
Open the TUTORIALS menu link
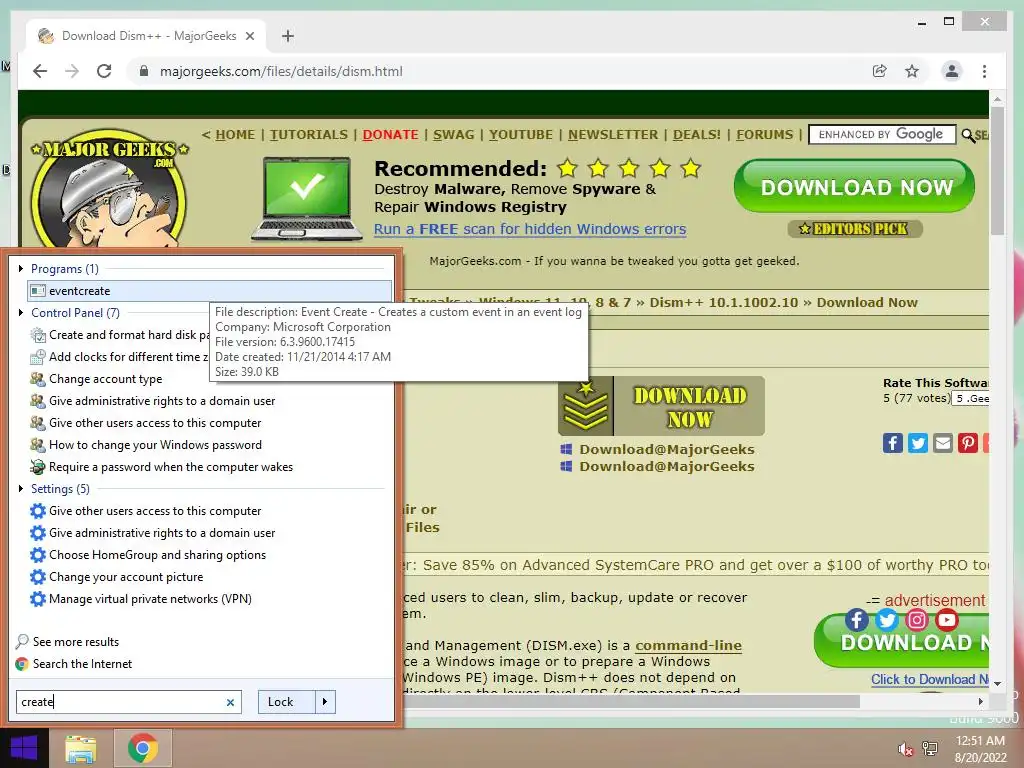pos(309,135)
